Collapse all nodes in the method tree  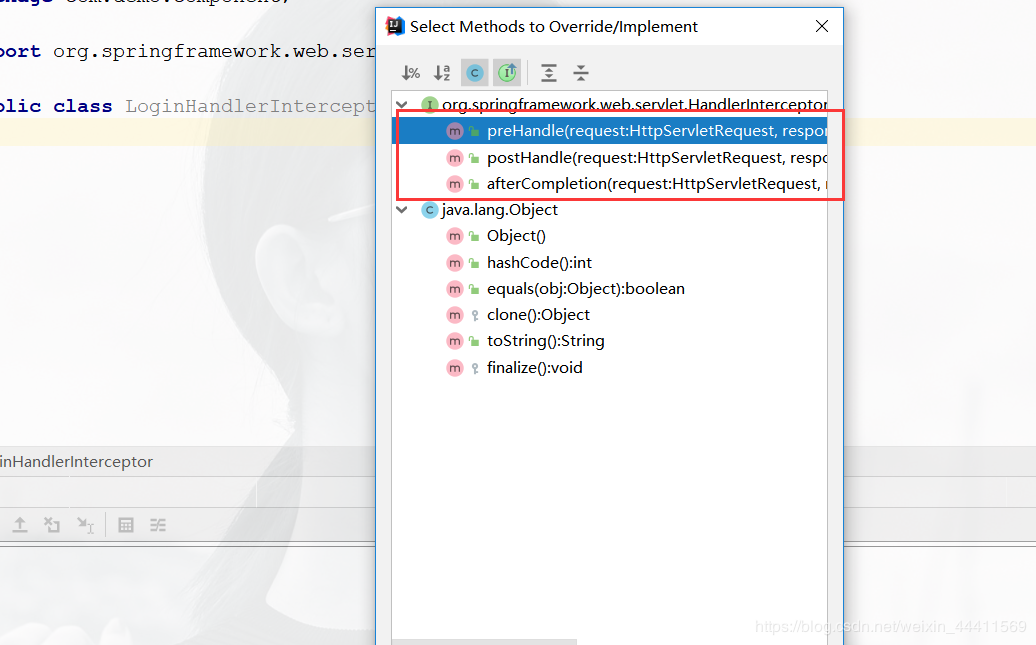(580, 72)
